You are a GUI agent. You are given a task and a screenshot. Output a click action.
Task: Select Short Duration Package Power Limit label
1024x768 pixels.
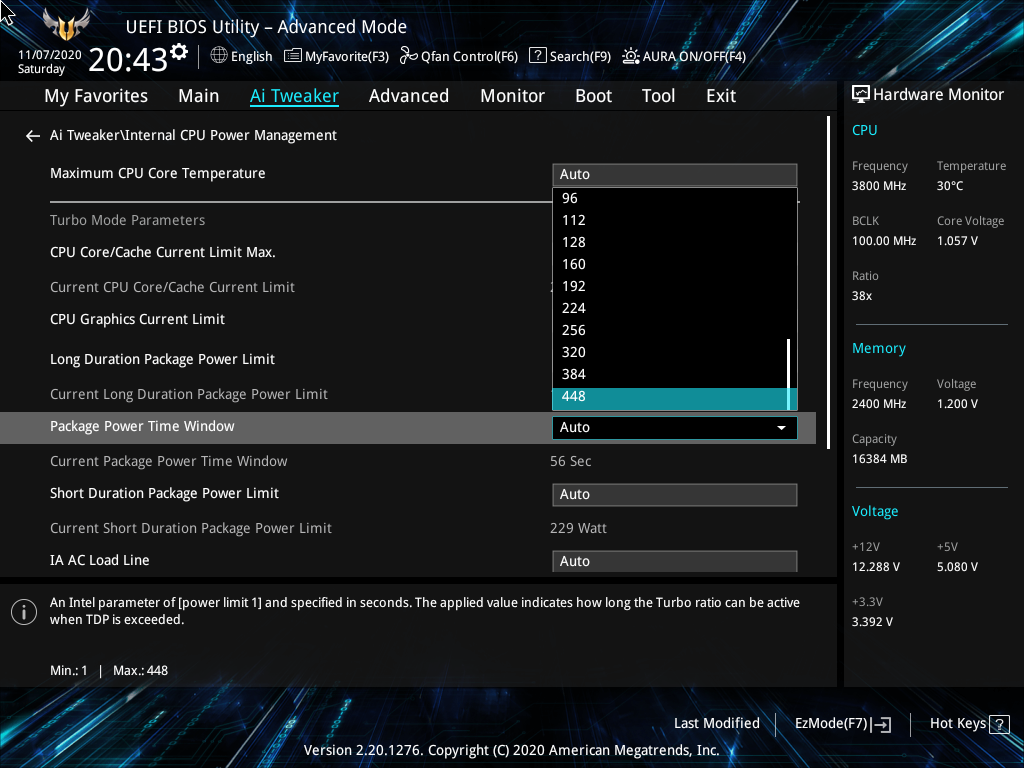[x=165, y=494]
